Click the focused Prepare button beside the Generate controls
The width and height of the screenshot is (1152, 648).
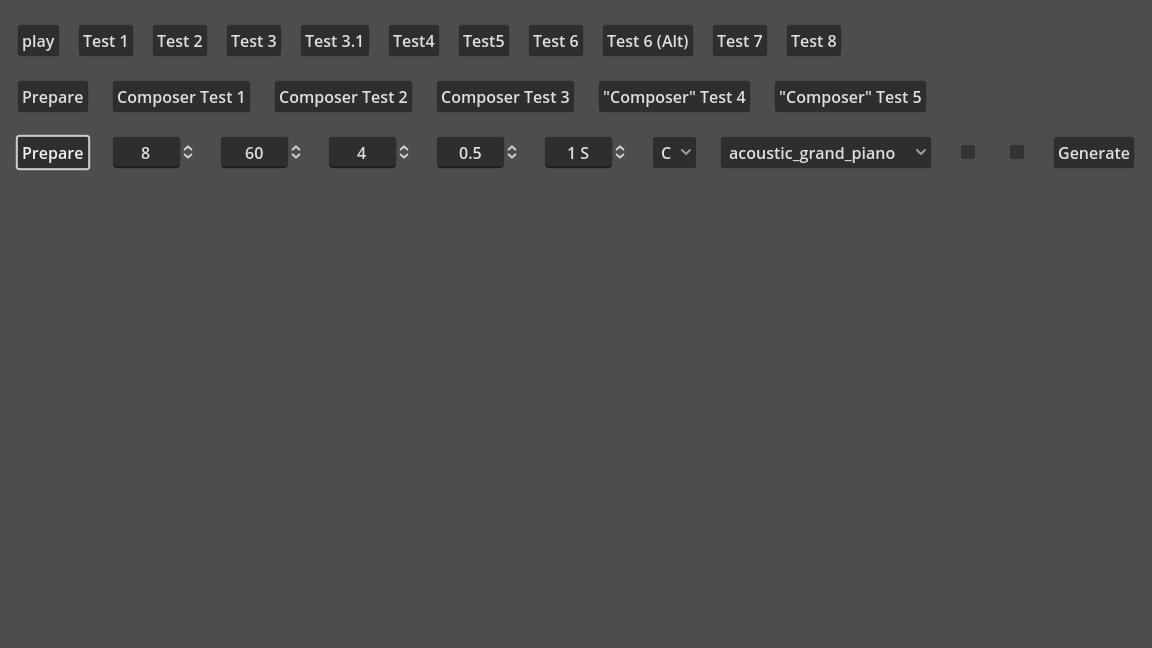point(53,153)
